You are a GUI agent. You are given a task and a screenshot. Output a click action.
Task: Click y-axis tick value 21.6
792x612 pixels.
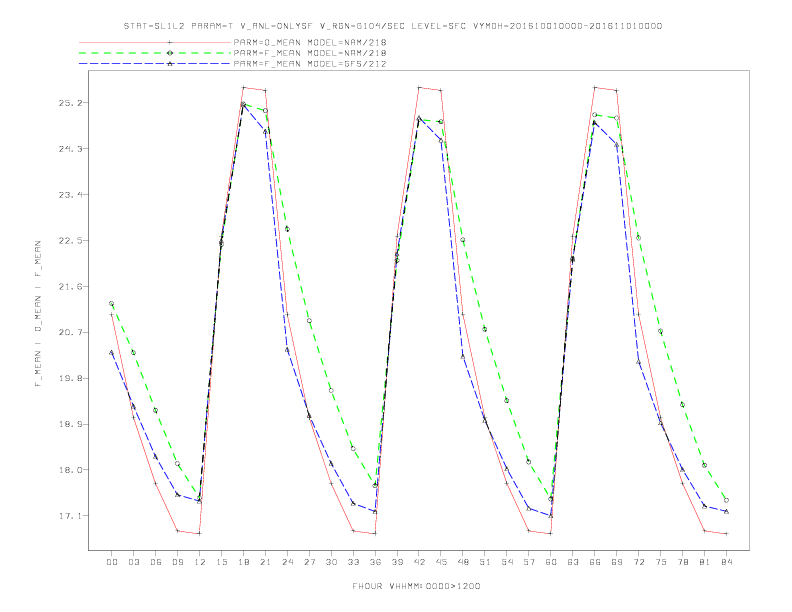tap(70, 287)
